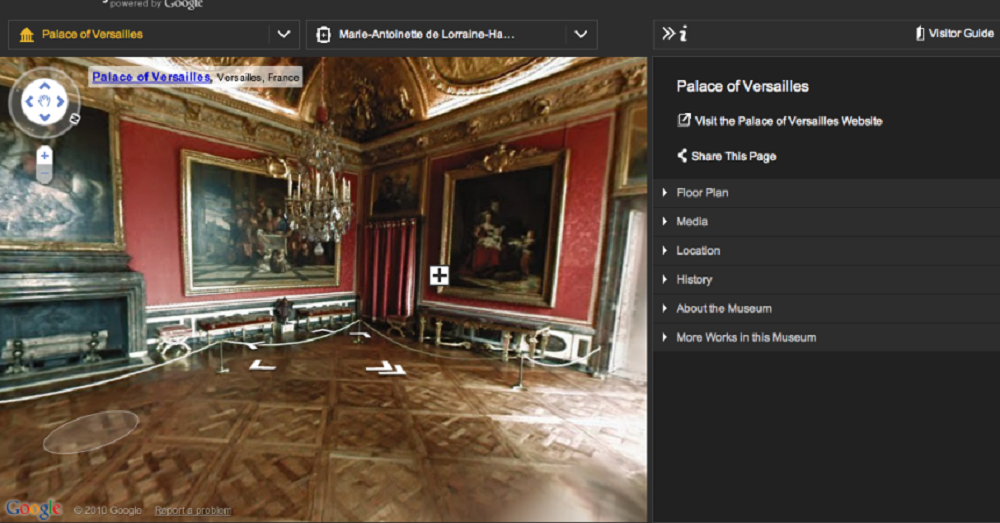Zoom in with the plus button
The image size is (1000, 523).
[44, 156]
